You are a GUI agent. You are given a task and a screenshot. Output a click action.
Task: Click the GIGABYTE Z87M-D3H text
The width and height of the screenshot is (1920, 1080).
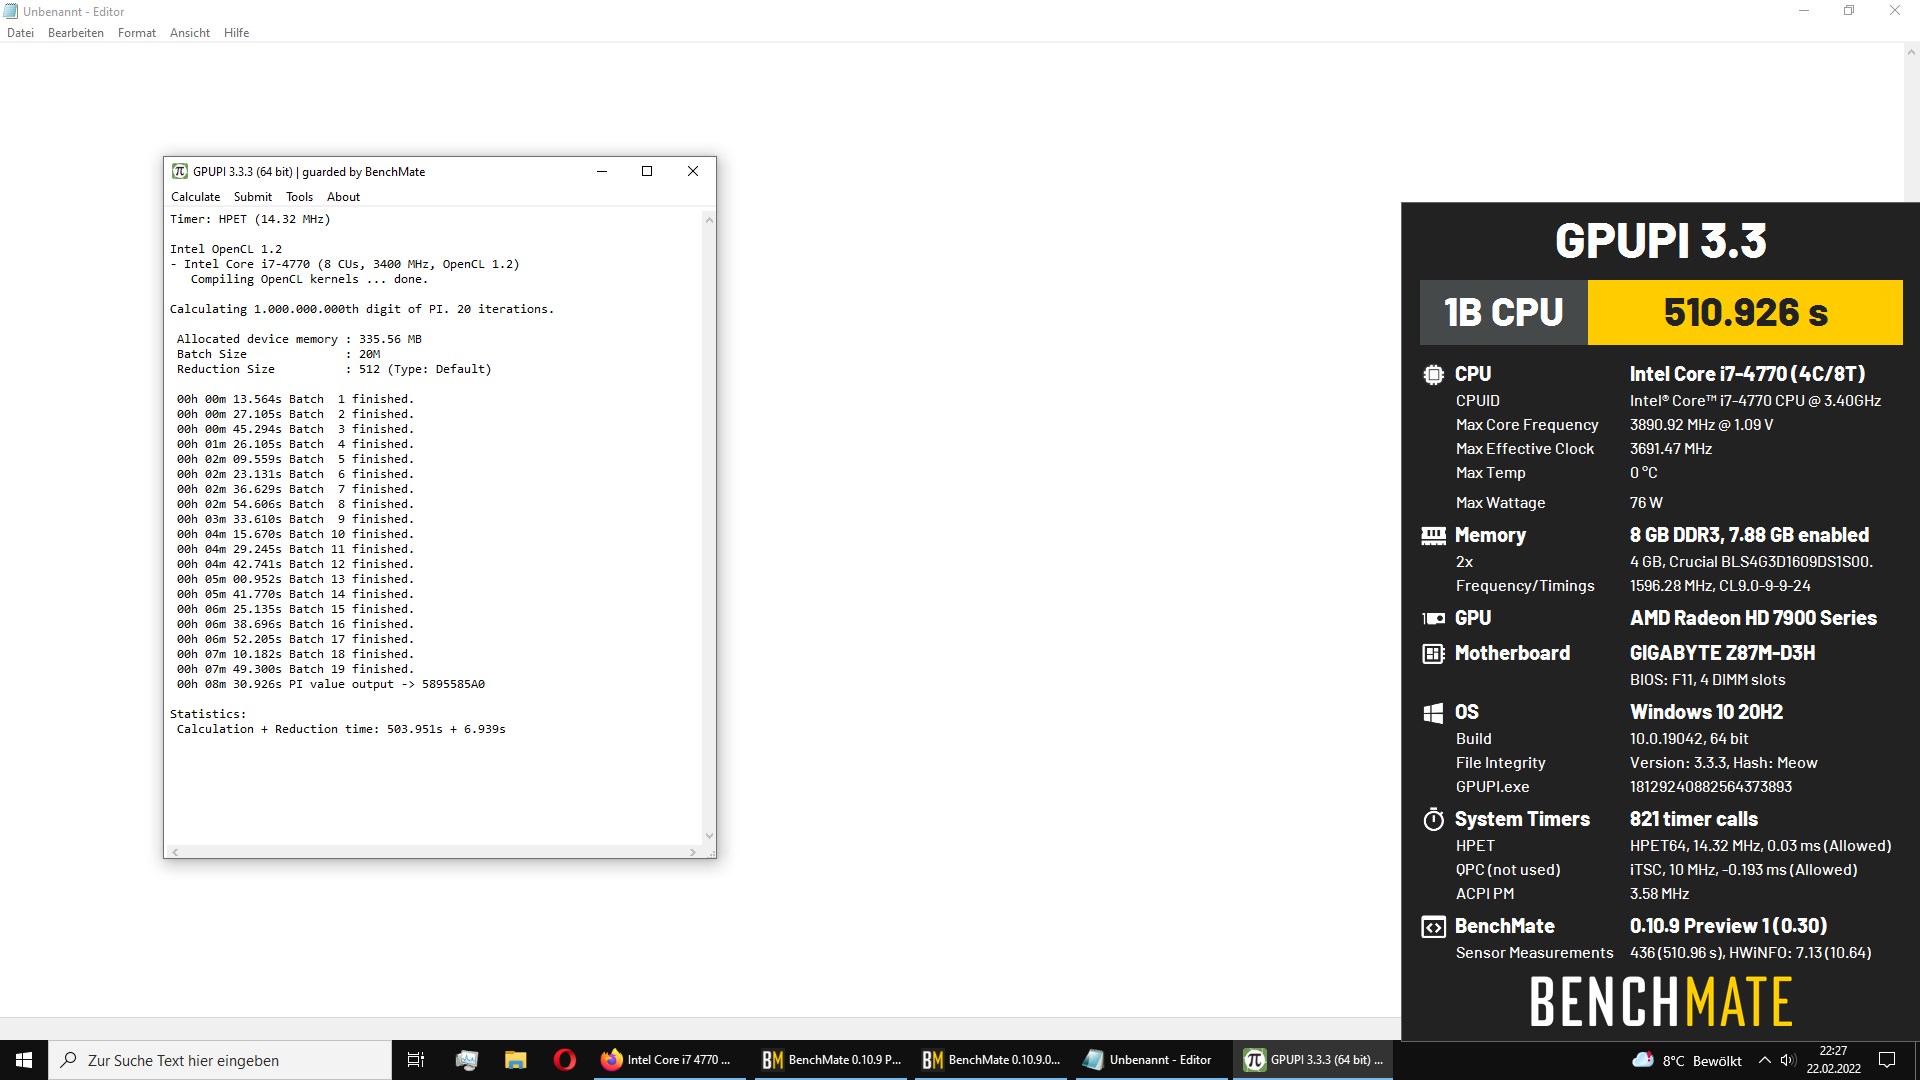[x=1722, y=653]
